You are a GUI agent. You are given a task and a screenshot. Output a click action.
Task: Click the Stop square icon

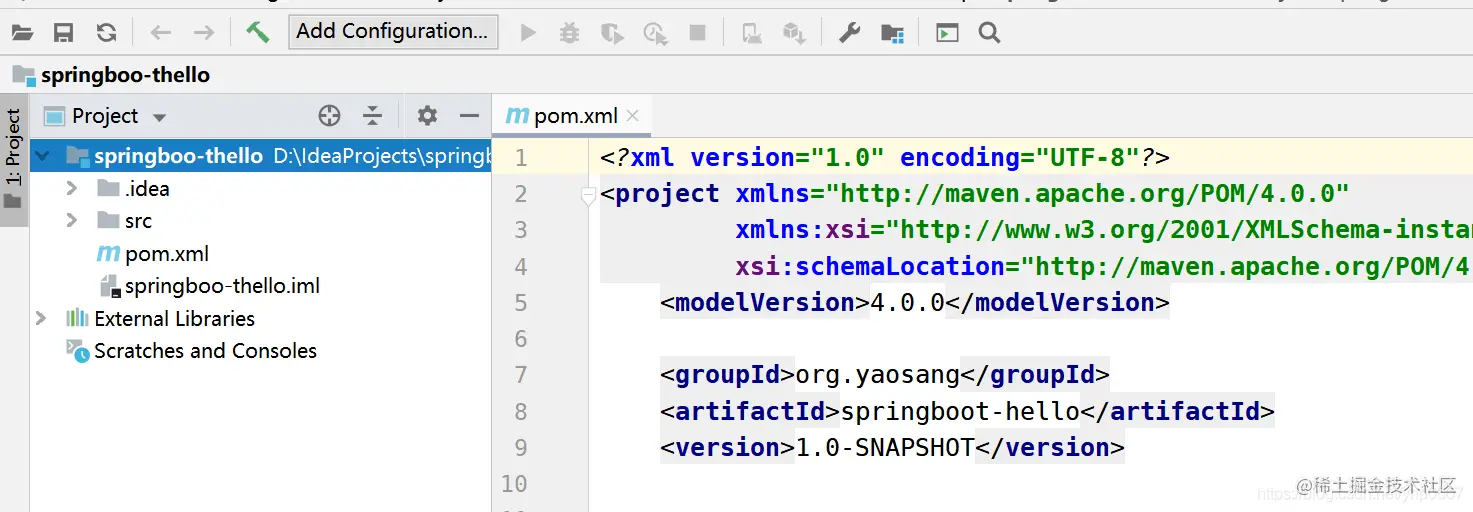coord(698,33)
